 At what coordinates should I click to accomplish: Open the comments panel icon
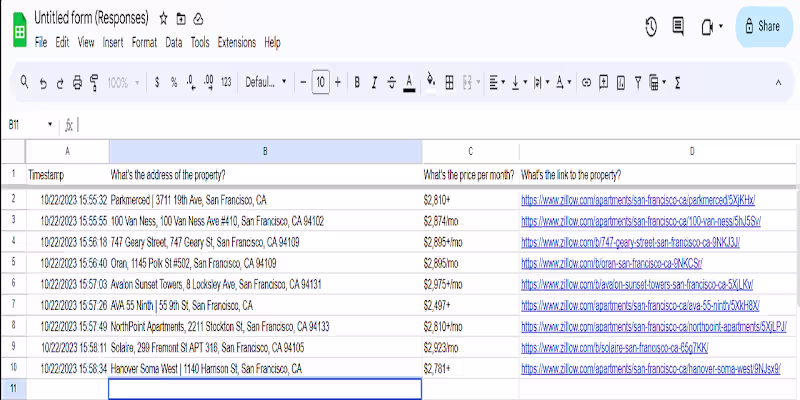678,27
